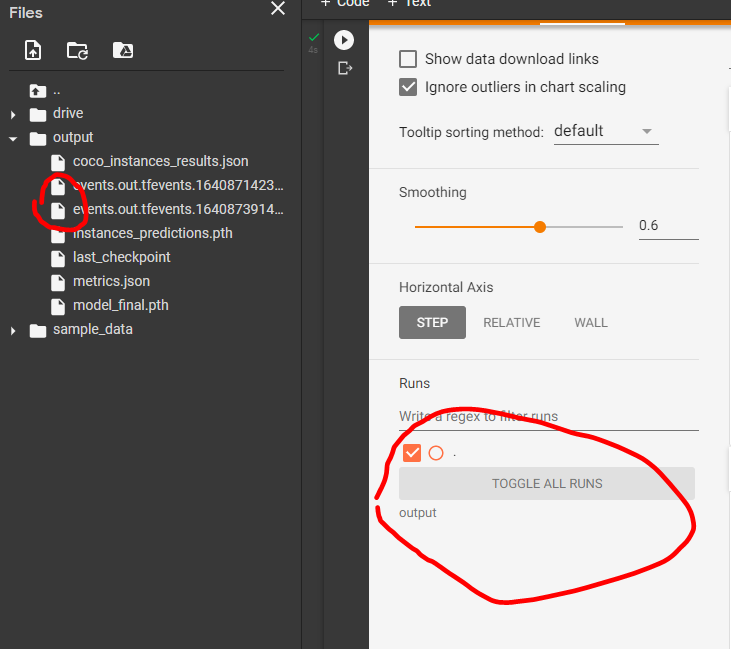Click the upload file icon in Files
Screen dimensions: 731x649
[33, 50]
